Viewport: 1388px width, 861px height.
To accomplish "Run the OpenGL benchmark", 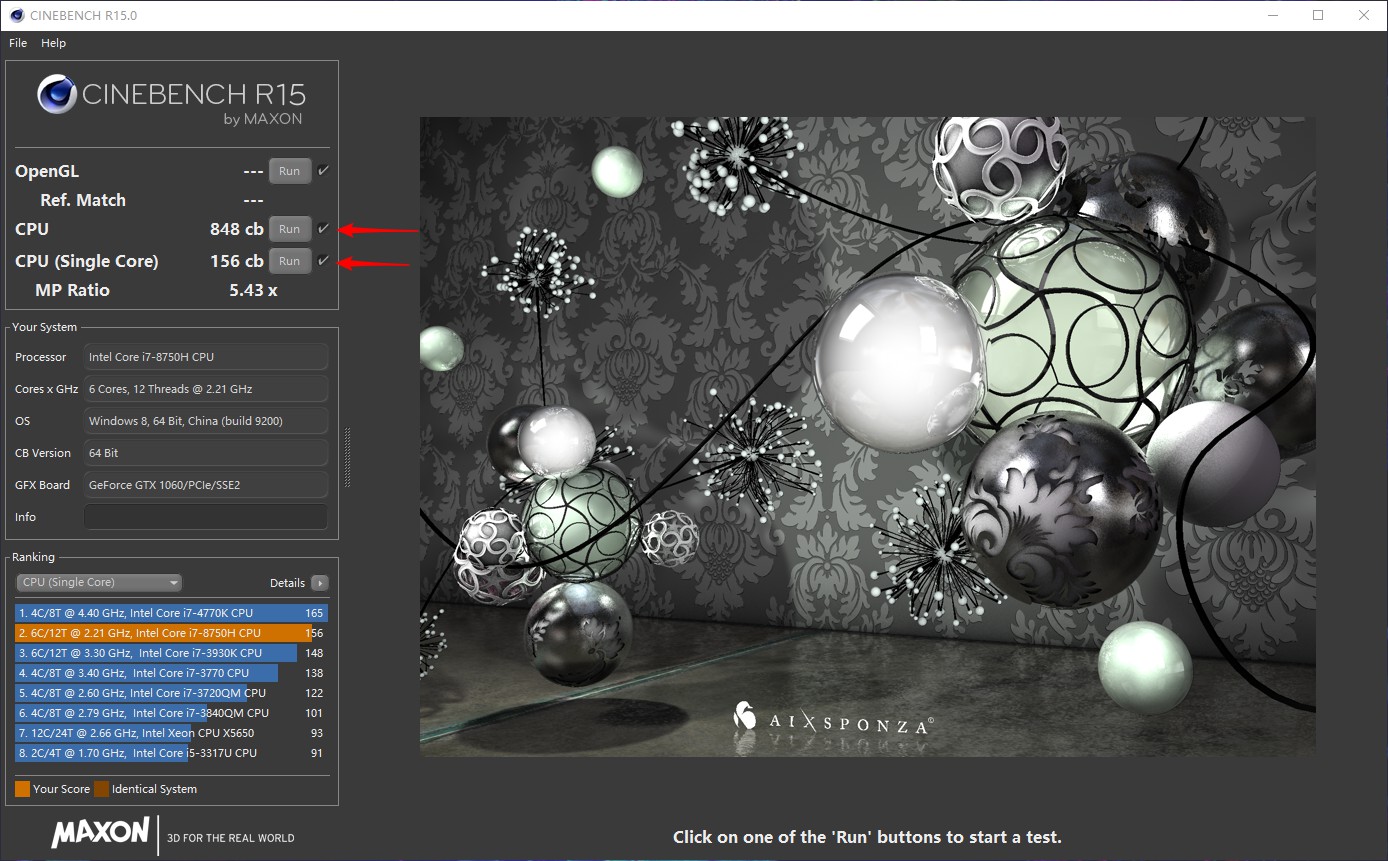I will point(289,171).
